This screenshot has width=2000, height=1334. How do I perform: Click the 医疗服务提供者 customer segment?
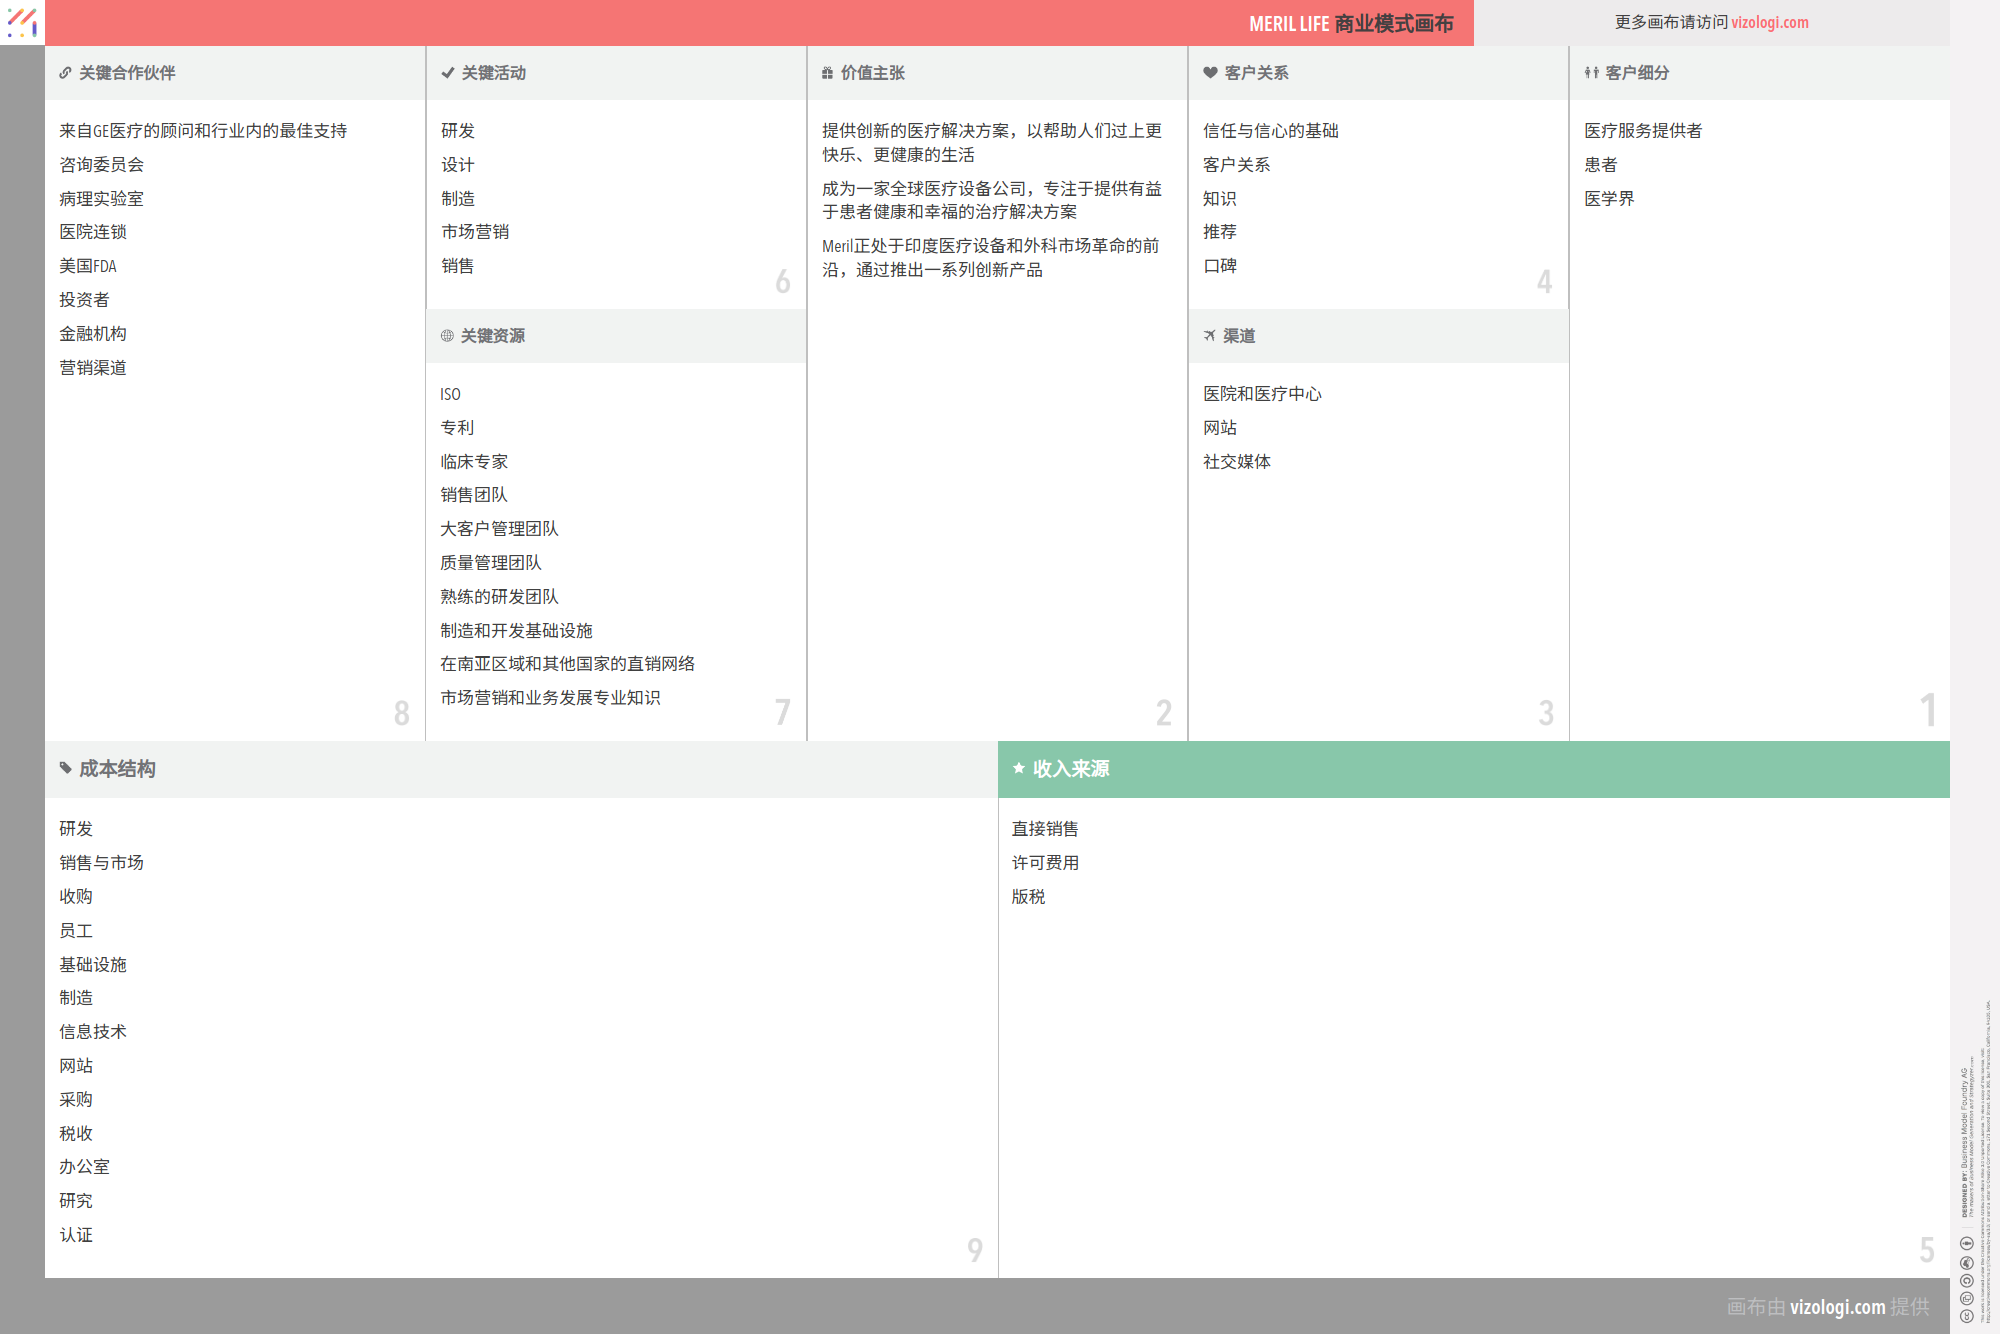1642,131
